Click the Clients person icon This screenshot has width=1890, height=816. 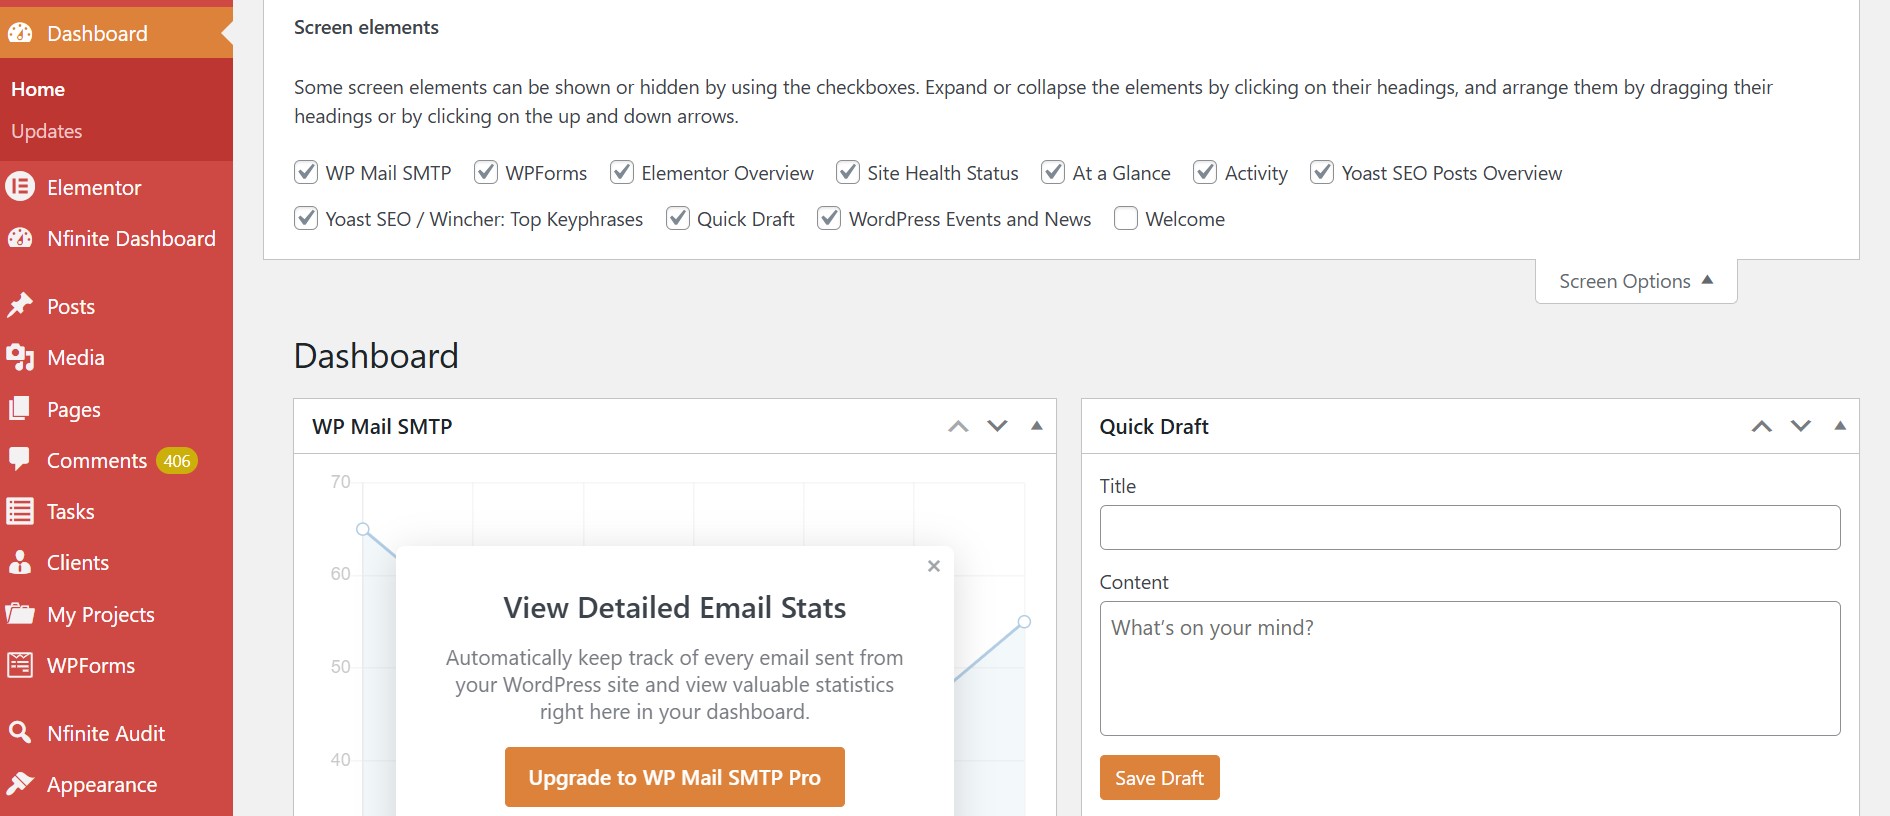(20, 562)
